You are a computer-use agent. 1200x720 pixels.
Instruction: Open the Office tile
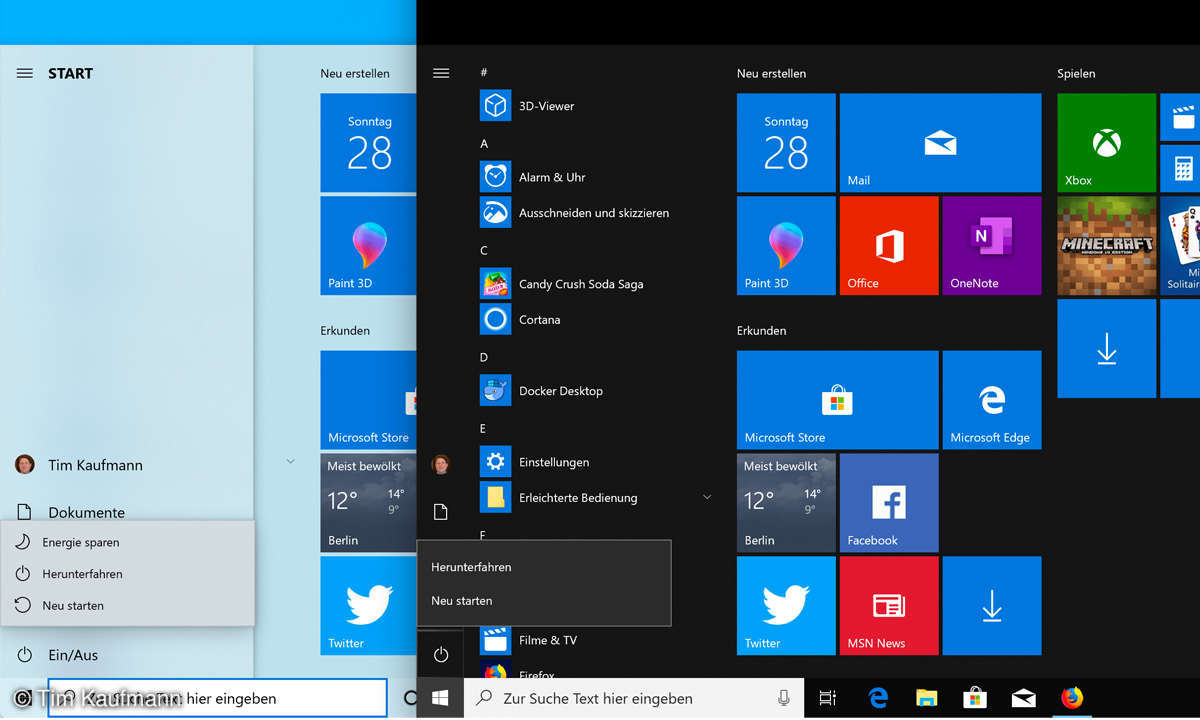click(889, 246)
